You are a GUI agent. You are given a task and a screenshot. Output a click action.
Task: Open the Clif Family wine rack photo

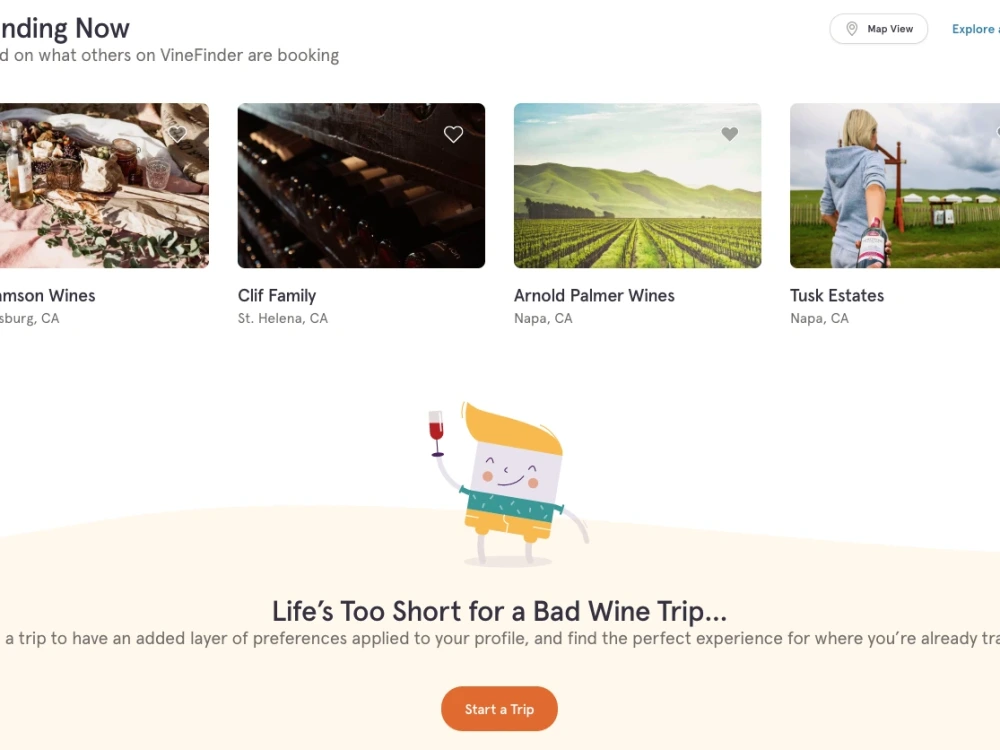point(361,186)
